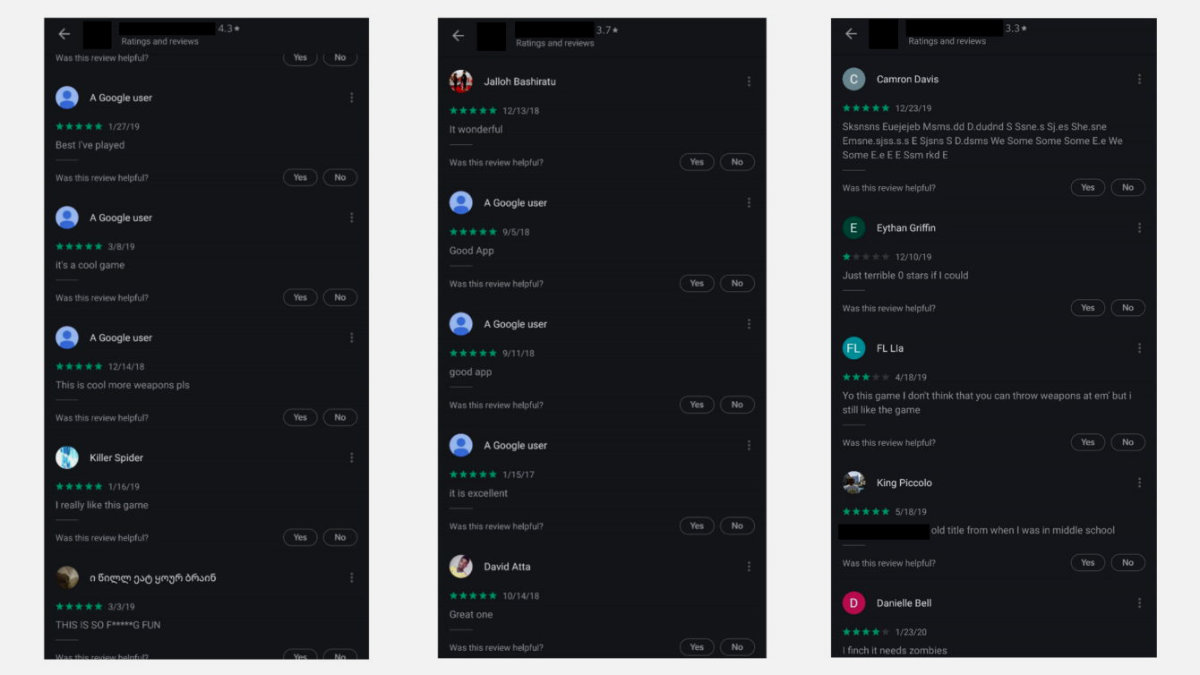Screen dimensions: 1200x675
Task: Open options menu for David Atta's review
Action: click(x=748, y=567)
